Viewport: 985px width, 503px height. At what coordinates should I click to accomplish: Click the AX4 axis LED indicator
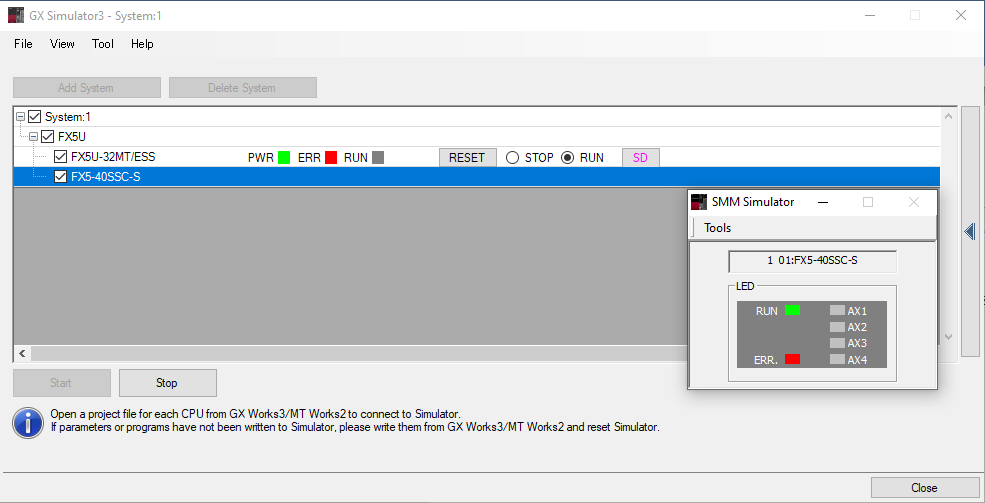click(x=837, y=359)
